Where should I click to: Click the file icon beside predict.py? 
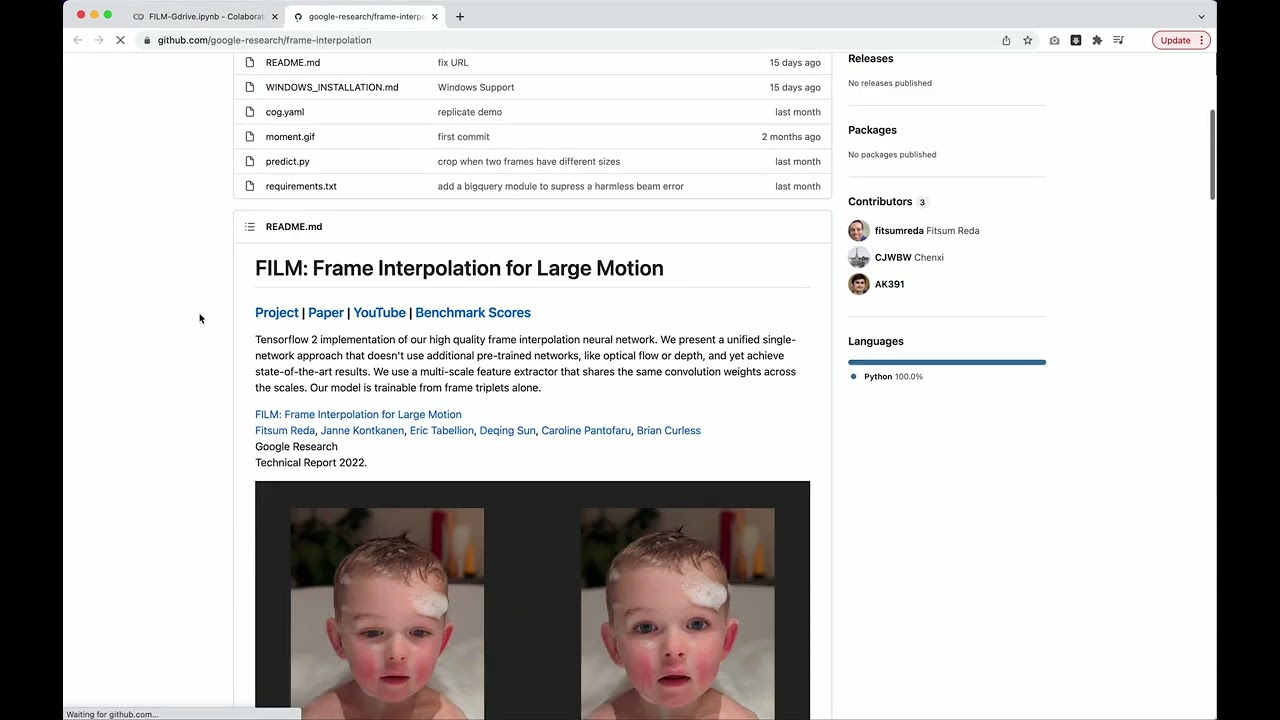pos(250,161)
